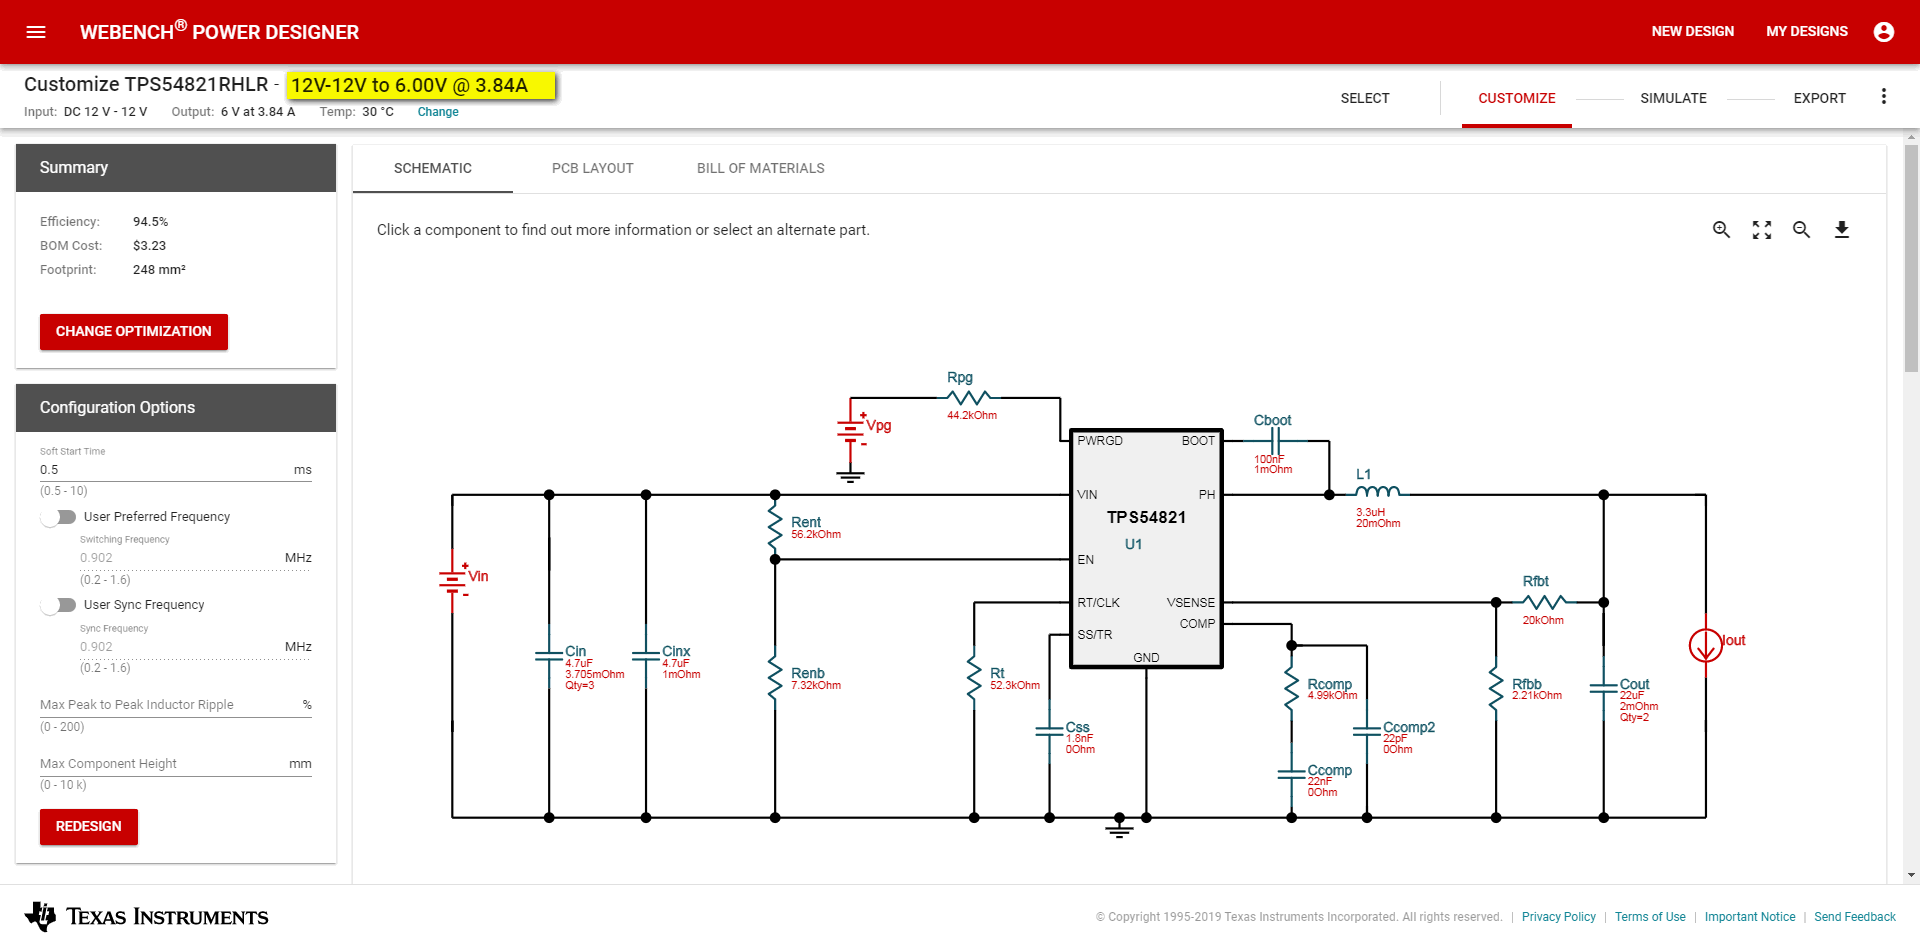Click the Redesign button
The height and width of the screenshot is (948, 1920).
(x=89, y=827)
